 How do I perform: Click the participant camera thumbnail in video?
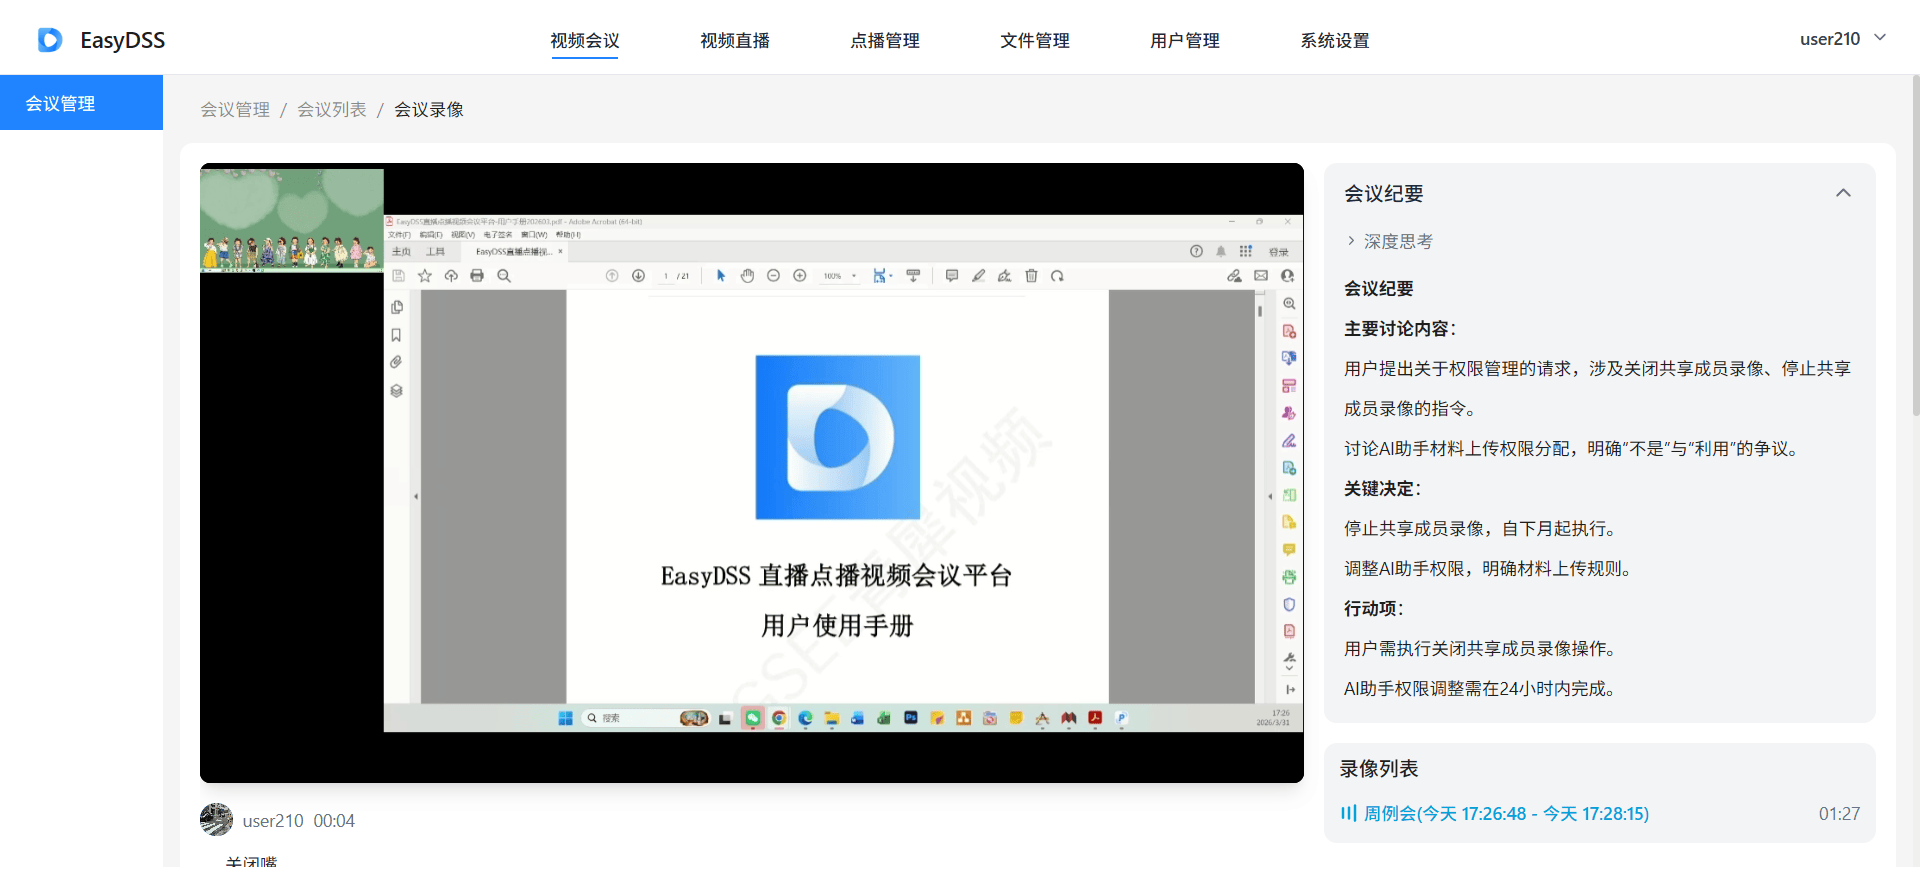click(x=292, y=220)
